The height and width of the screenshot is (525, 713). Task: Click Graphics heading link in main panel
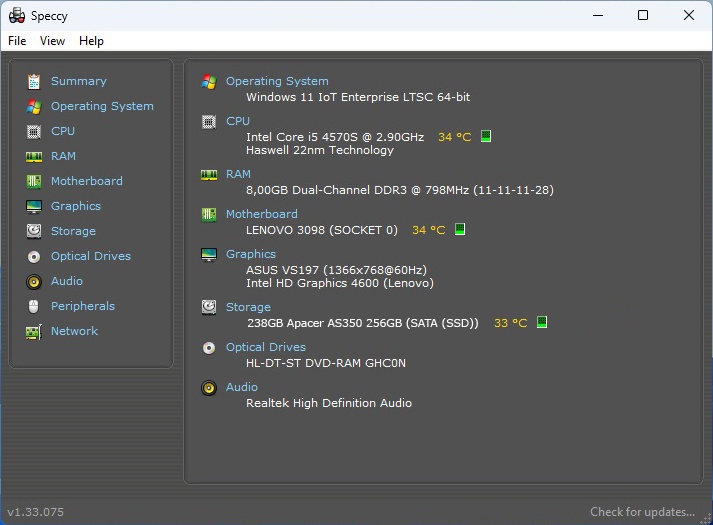pos(251,255)
